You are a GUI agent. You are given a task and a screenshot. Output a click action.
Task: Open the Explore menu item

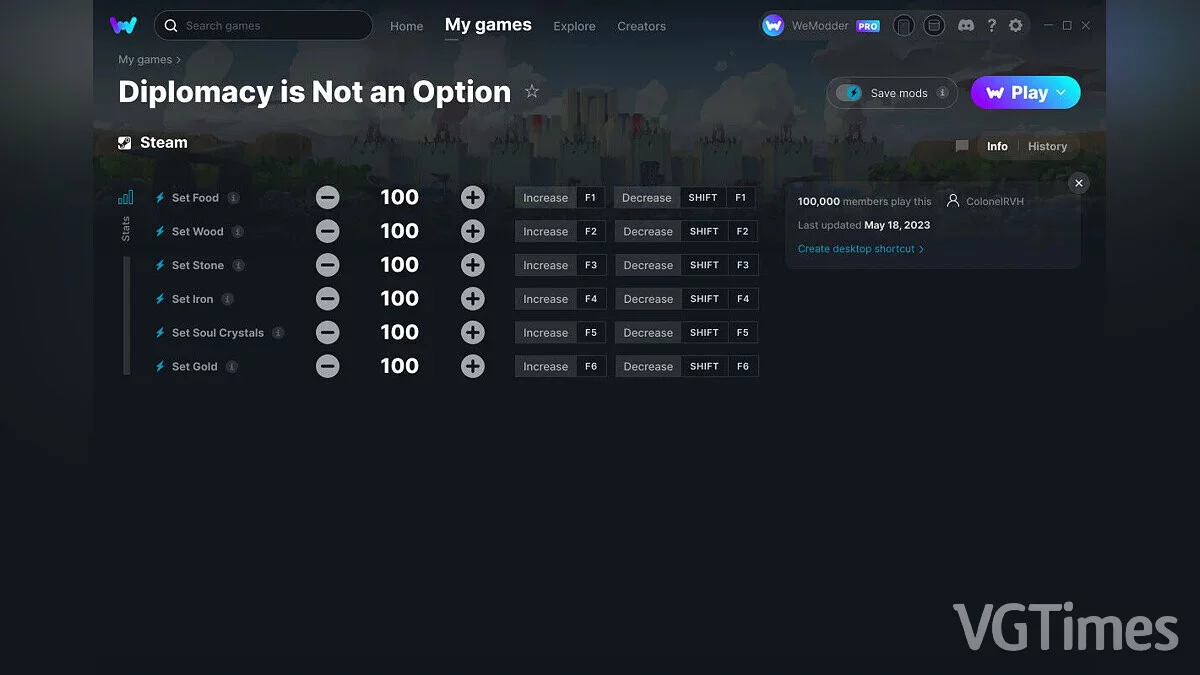(x=574, y=27)
